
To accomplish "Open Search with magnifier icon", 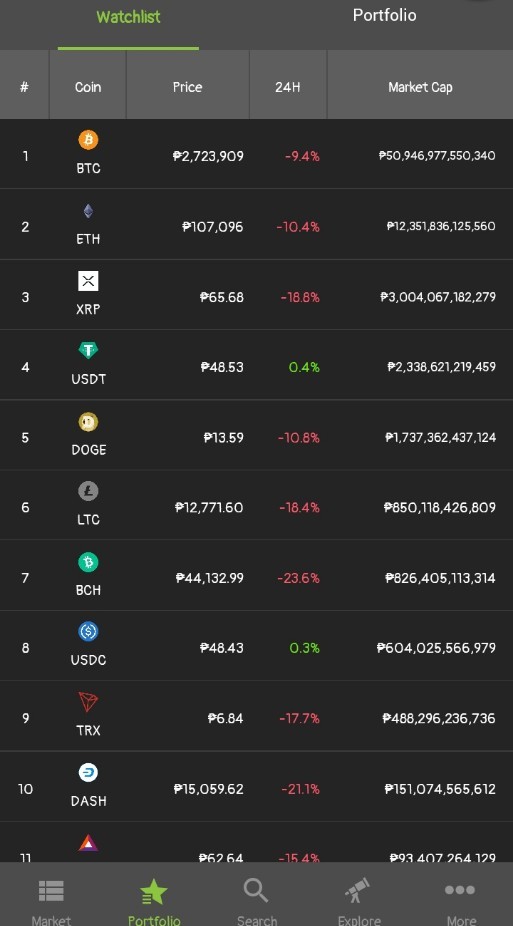I will tap(257, 902).
